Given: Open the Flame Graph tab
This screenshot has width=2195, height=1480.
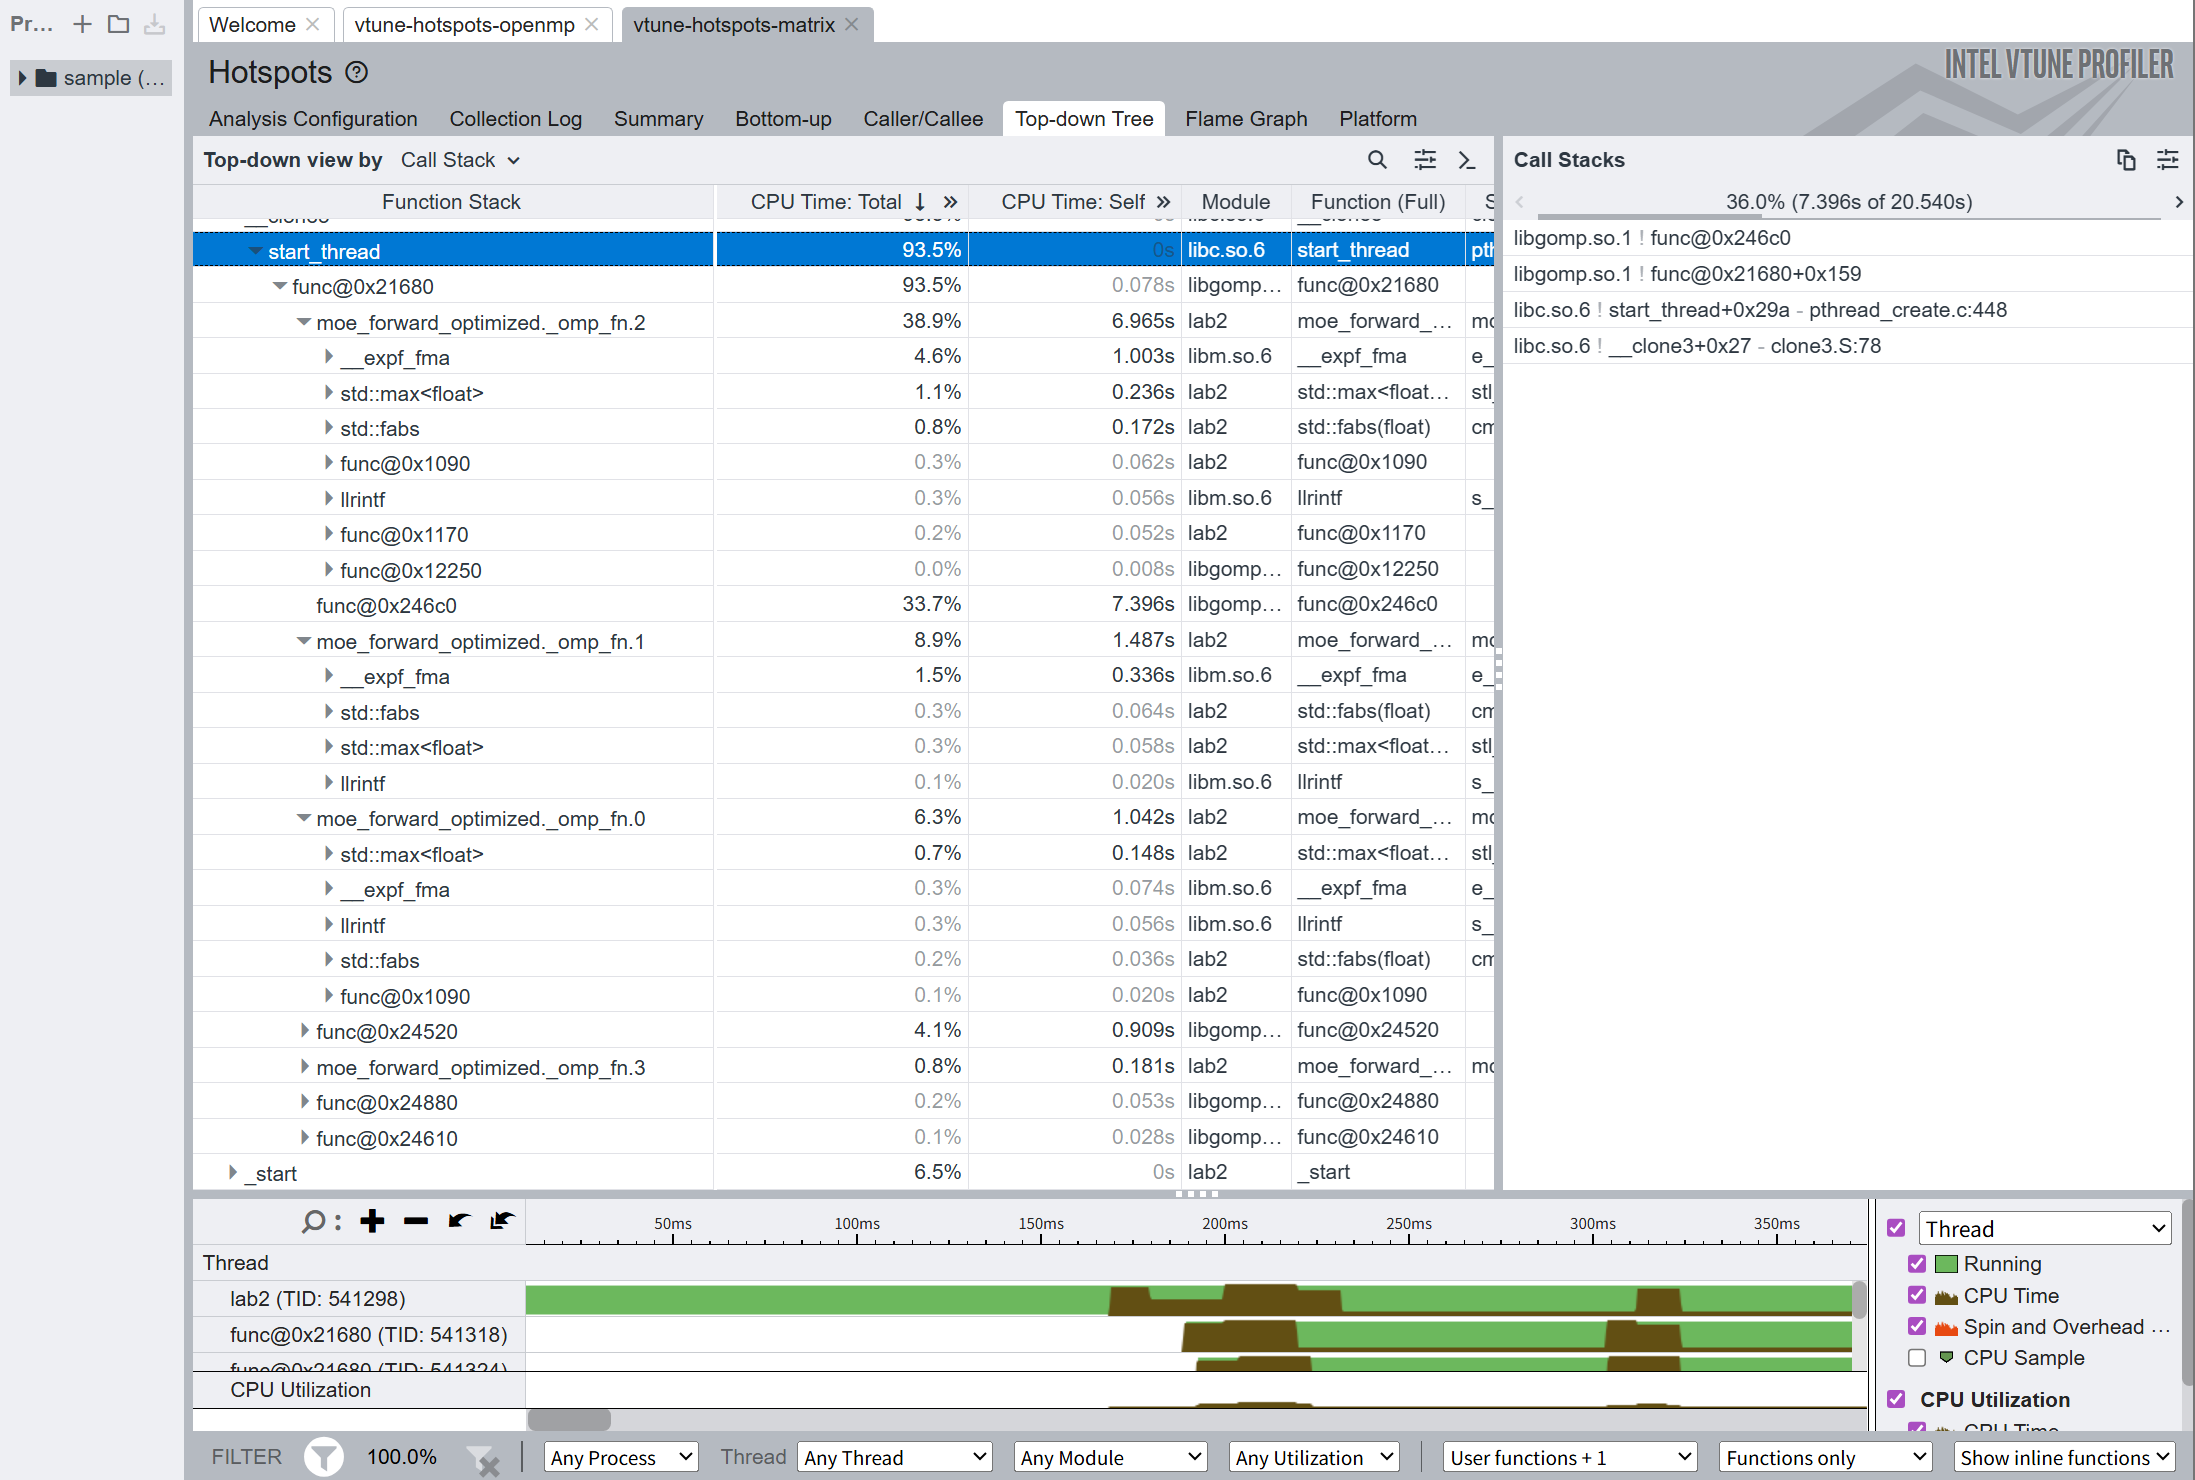Looking at the screenshot, I should [x=1246, y=118].
